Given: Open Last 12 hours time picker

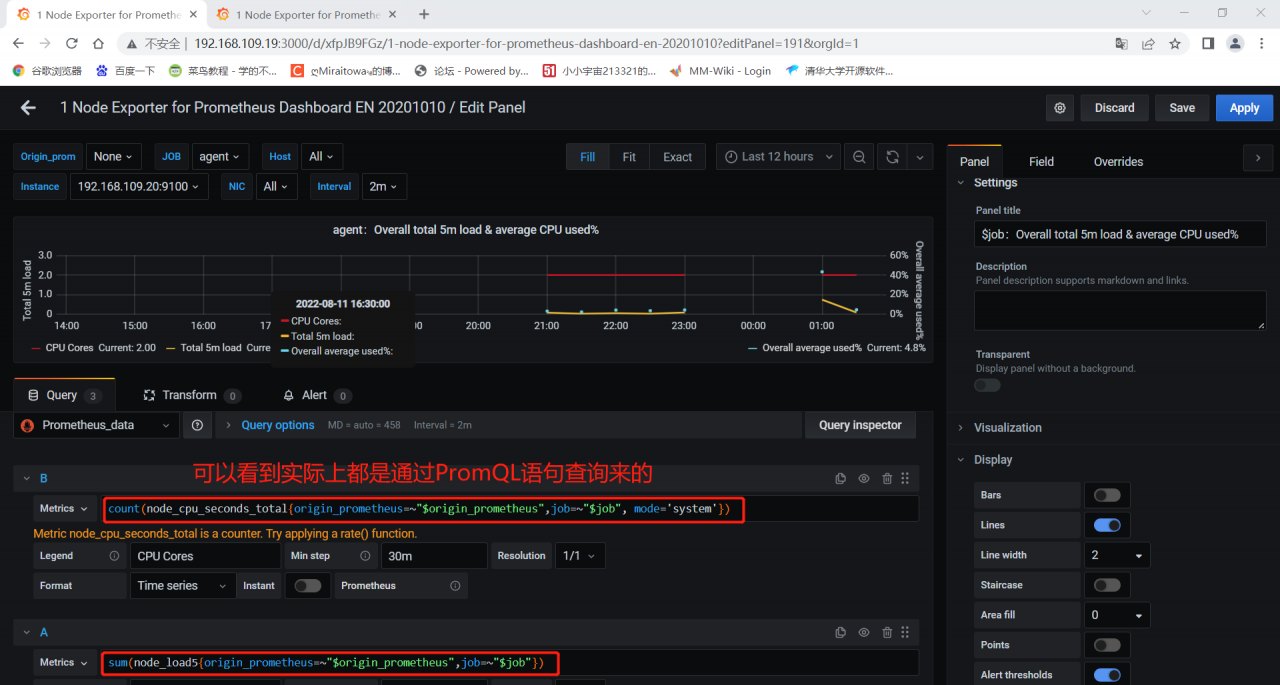Looking at the screenshot, I should click(779, 157).
